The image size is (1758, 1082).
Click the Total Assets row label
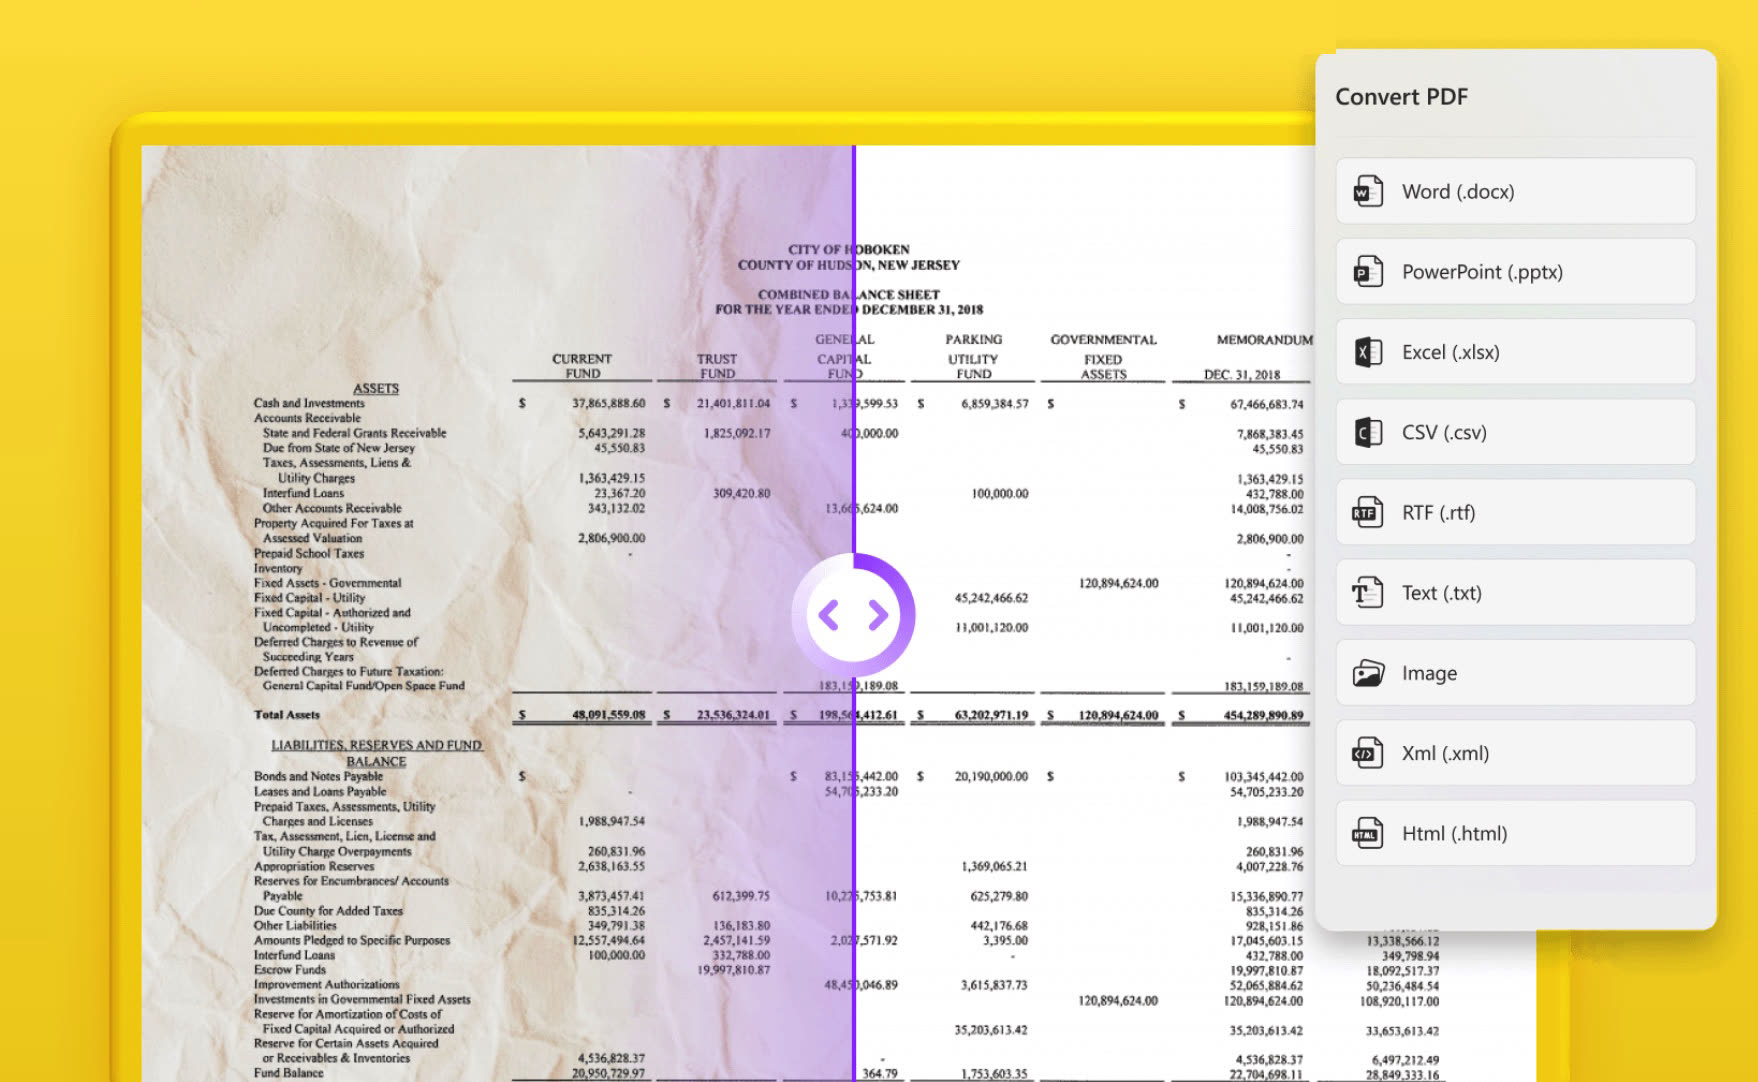[x=287, y=714]
